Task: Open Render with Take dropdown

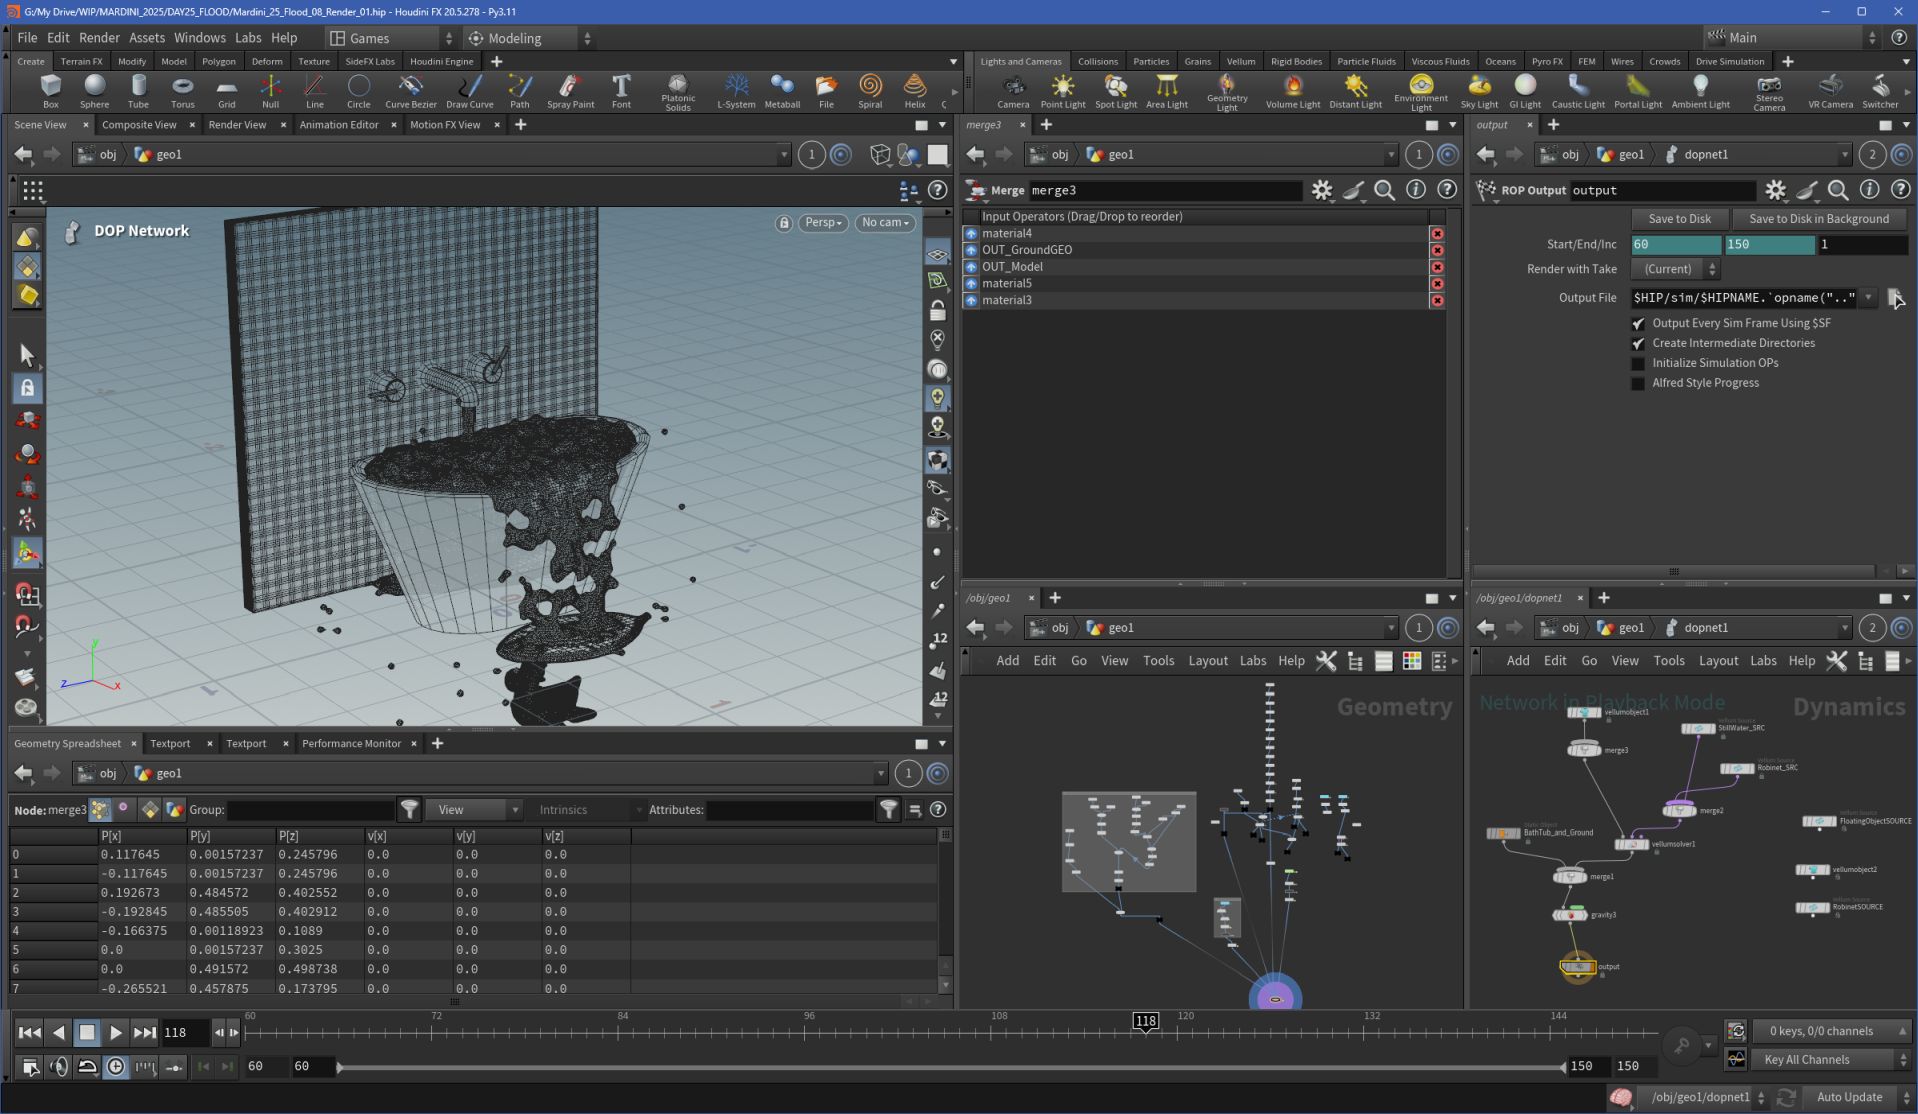Action: tap(1674, 270)
